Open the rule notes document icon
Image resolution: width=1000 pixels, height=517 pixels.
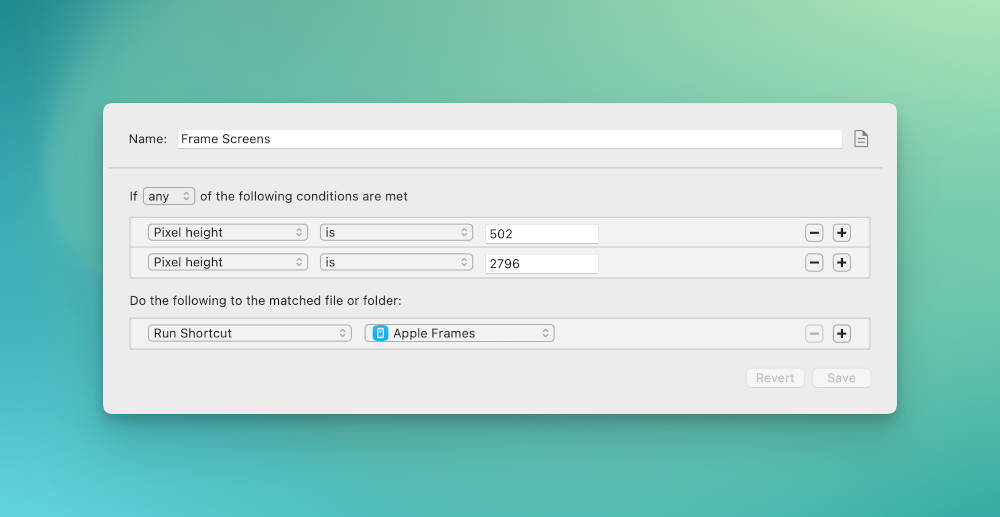click(x=861, y=138)
